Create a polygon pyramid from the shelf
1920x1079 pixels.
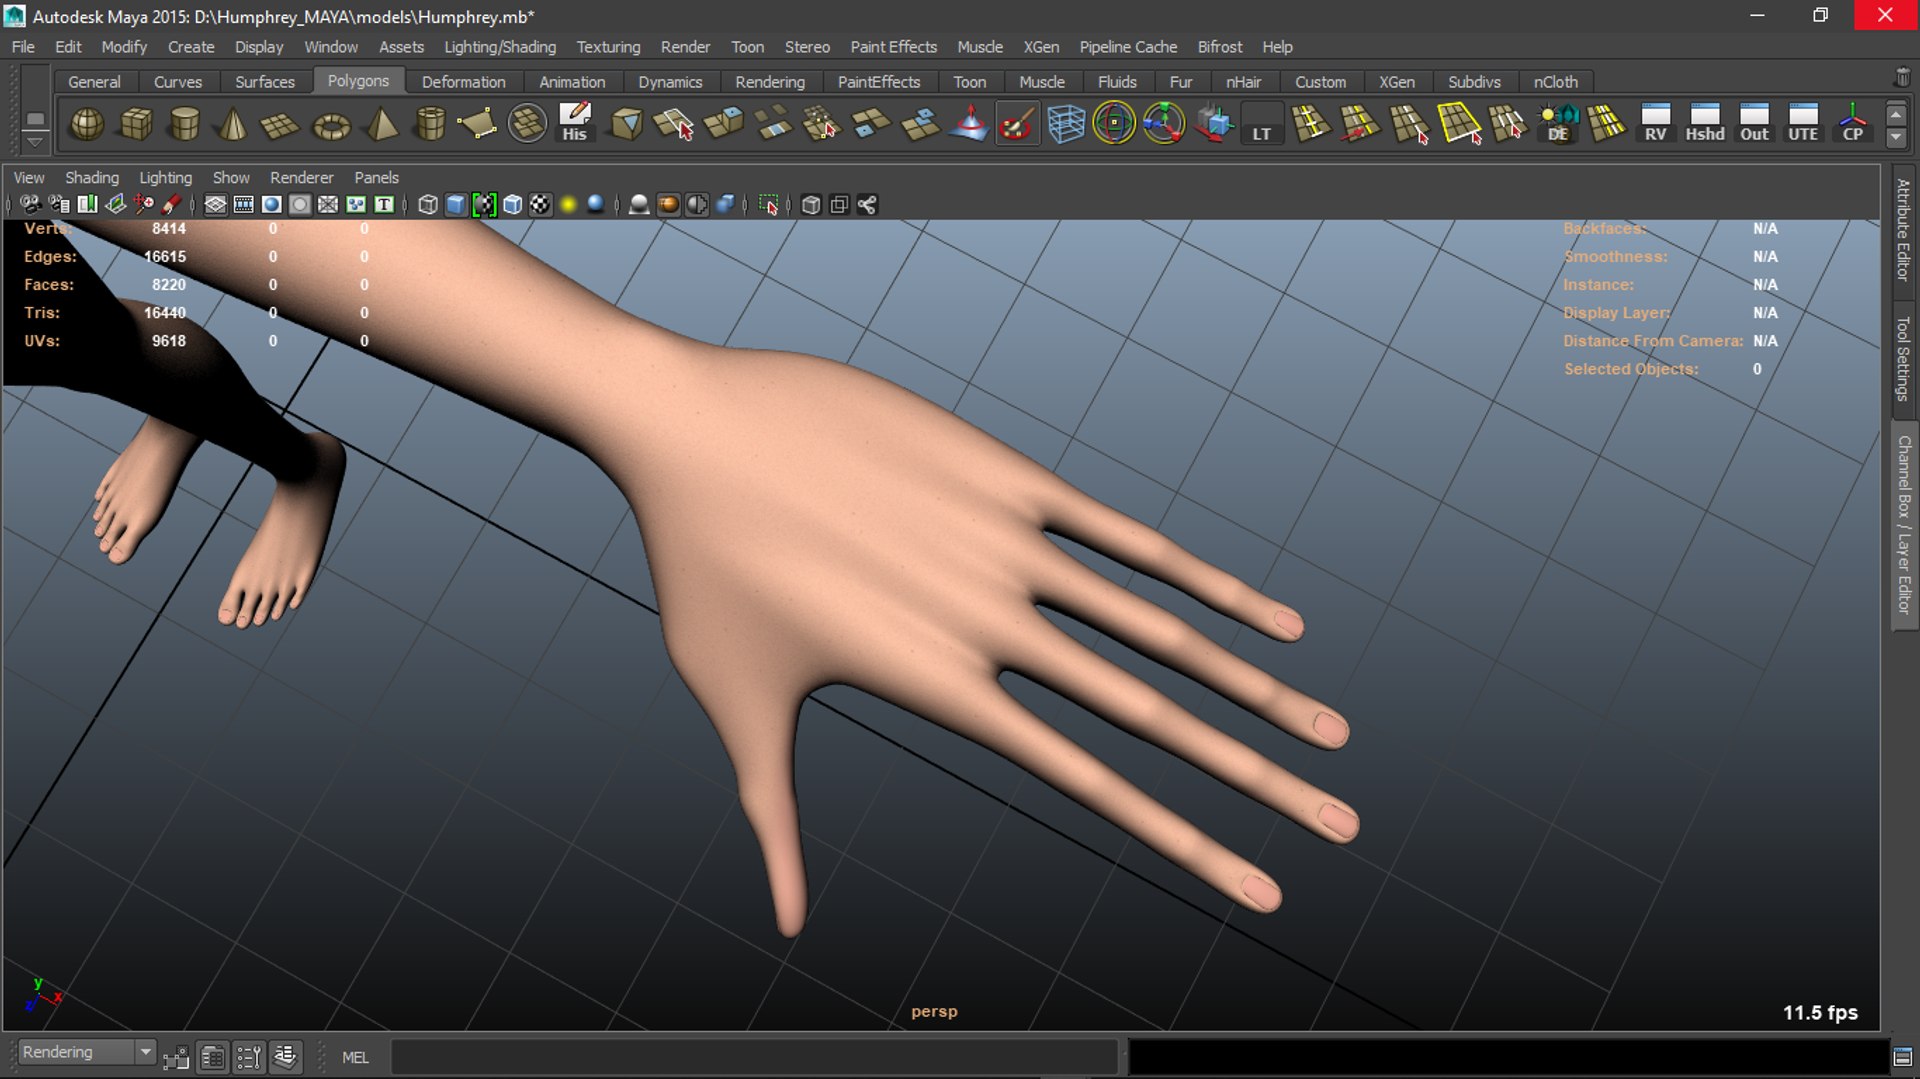(381, 124)
